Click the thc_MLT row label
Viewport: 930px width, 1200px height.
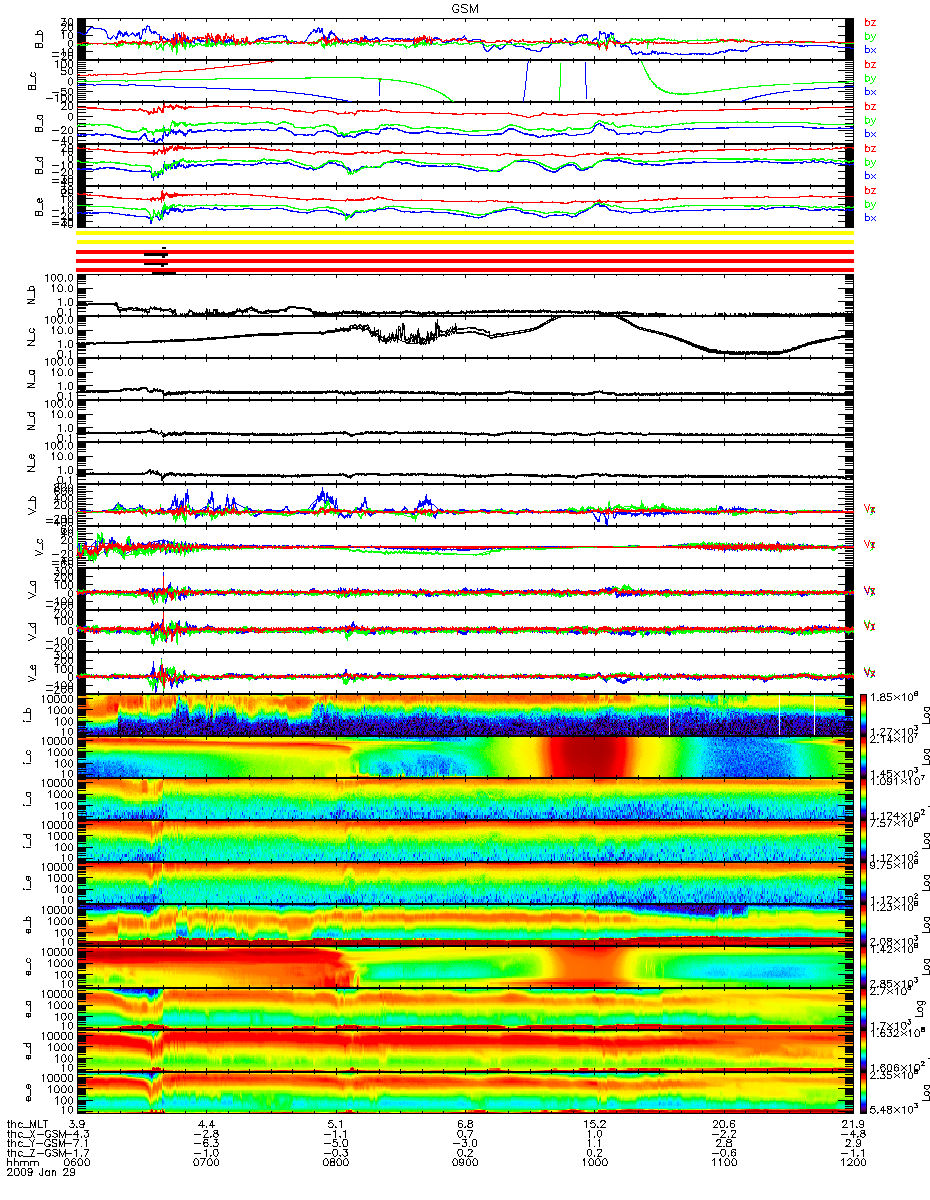point(27,1126)
